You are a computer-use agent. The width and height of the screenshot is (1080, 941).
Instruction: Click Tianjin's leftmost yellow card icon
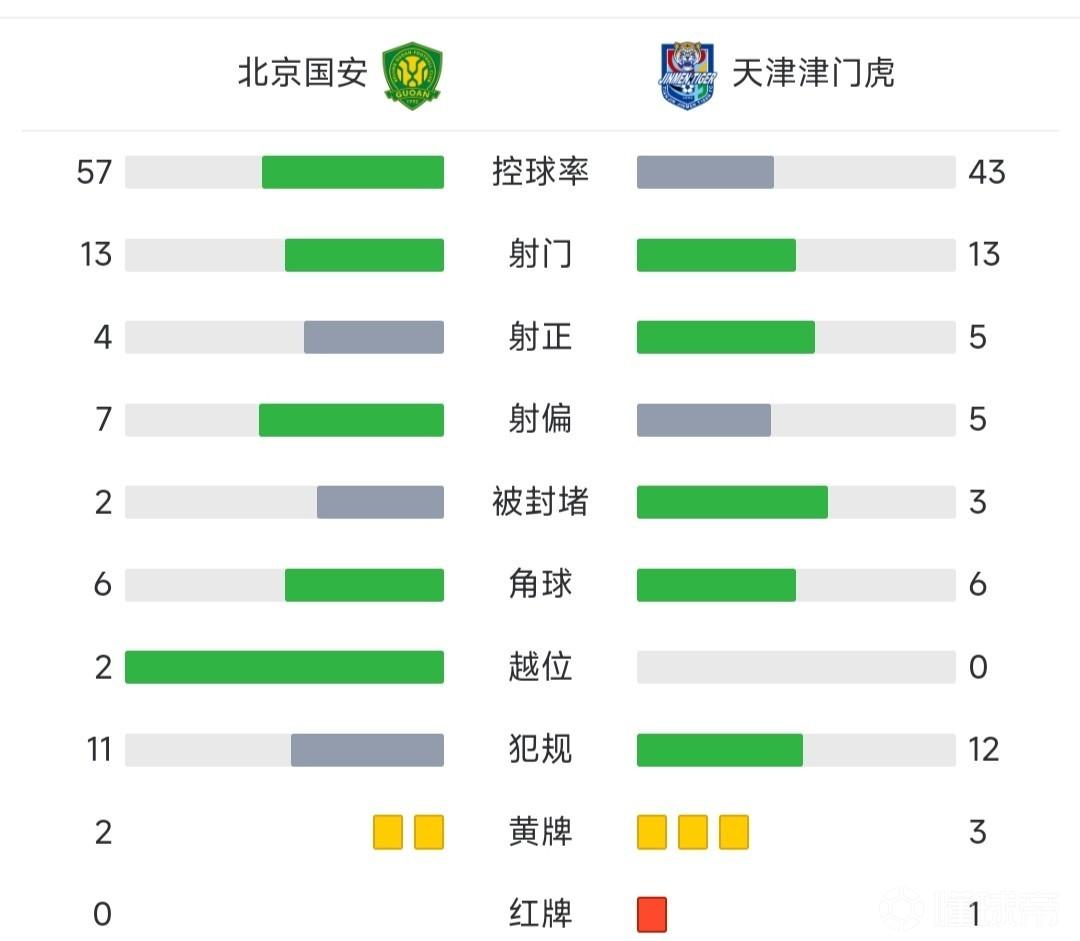click(x=652, y=832)
